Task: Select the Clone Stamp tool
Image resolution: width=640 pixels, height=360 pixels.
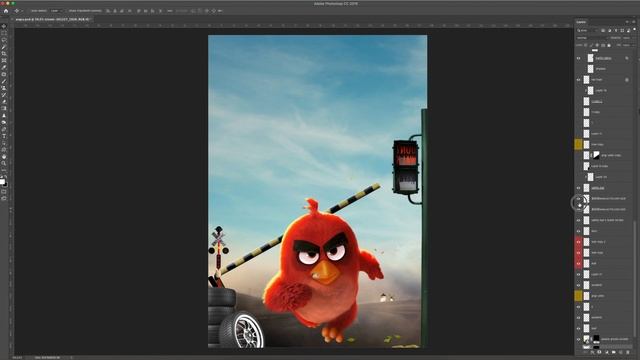Action: pyautogui.click(x=4, y=88)
